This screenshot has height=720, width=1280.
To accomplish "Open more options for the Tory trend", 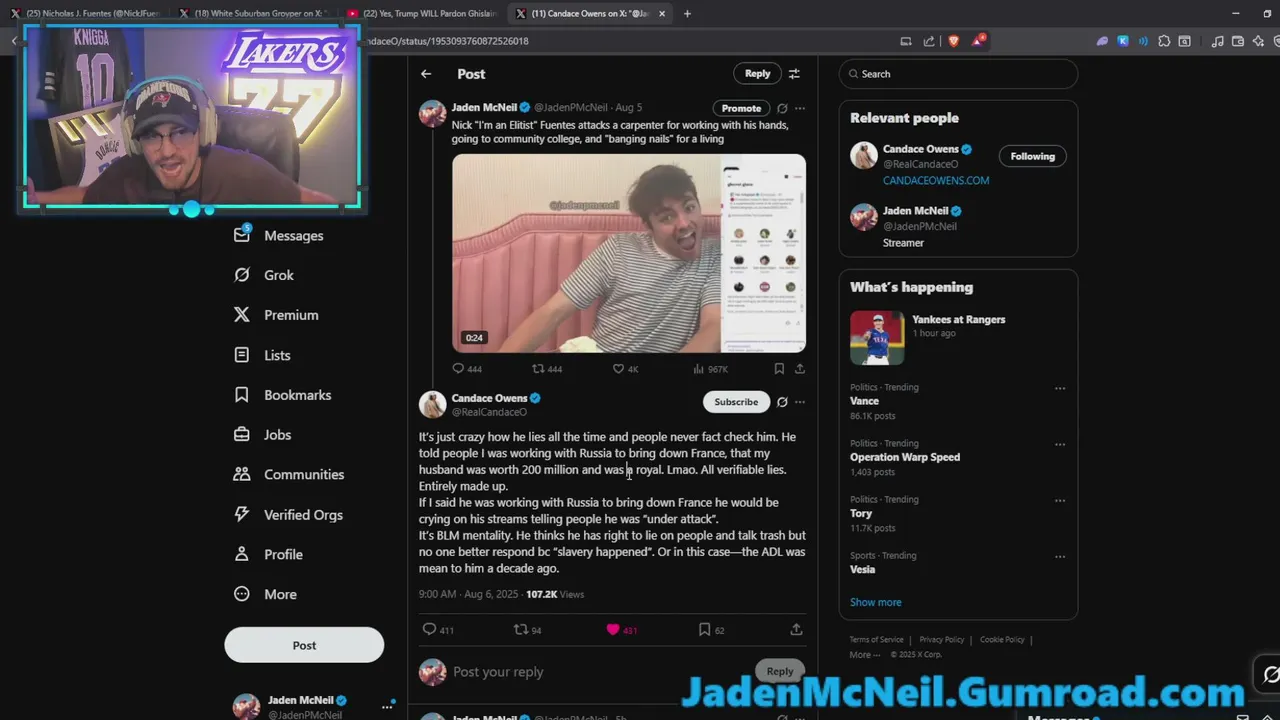I will 1060,501.
